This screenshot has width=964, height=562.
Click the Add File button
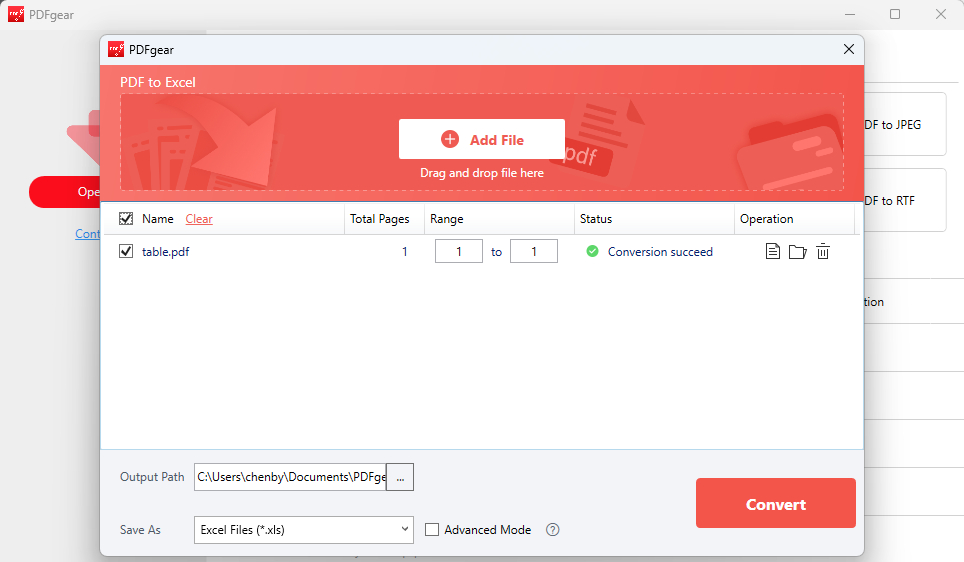482,139
